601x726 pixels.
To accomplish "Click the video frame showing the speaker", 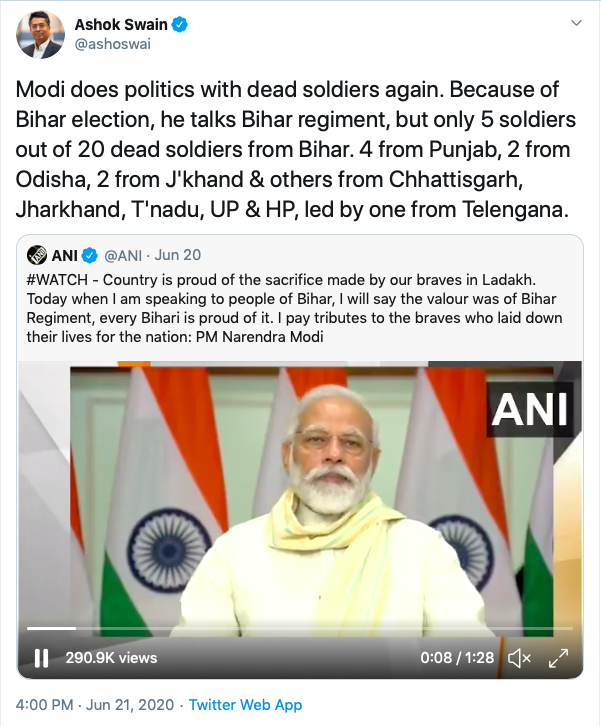I will click(x=300, y=500).
